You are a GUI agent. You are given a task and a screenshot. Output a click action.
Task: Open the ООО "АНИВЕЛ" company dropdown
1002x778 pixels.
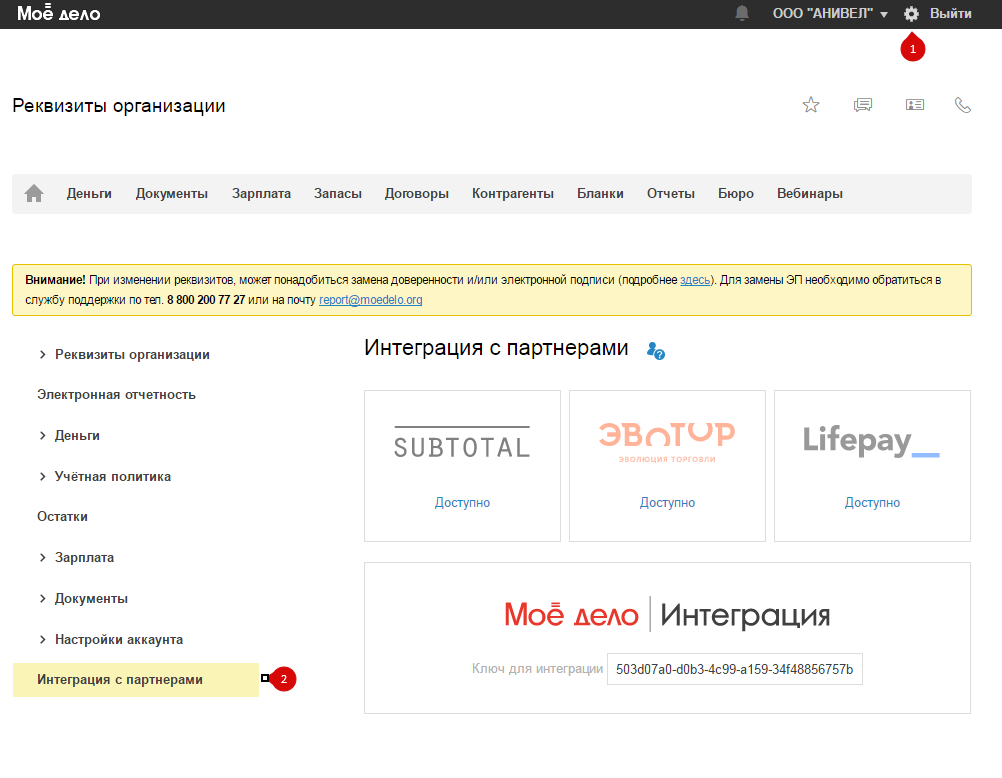(x=830, y=13)
